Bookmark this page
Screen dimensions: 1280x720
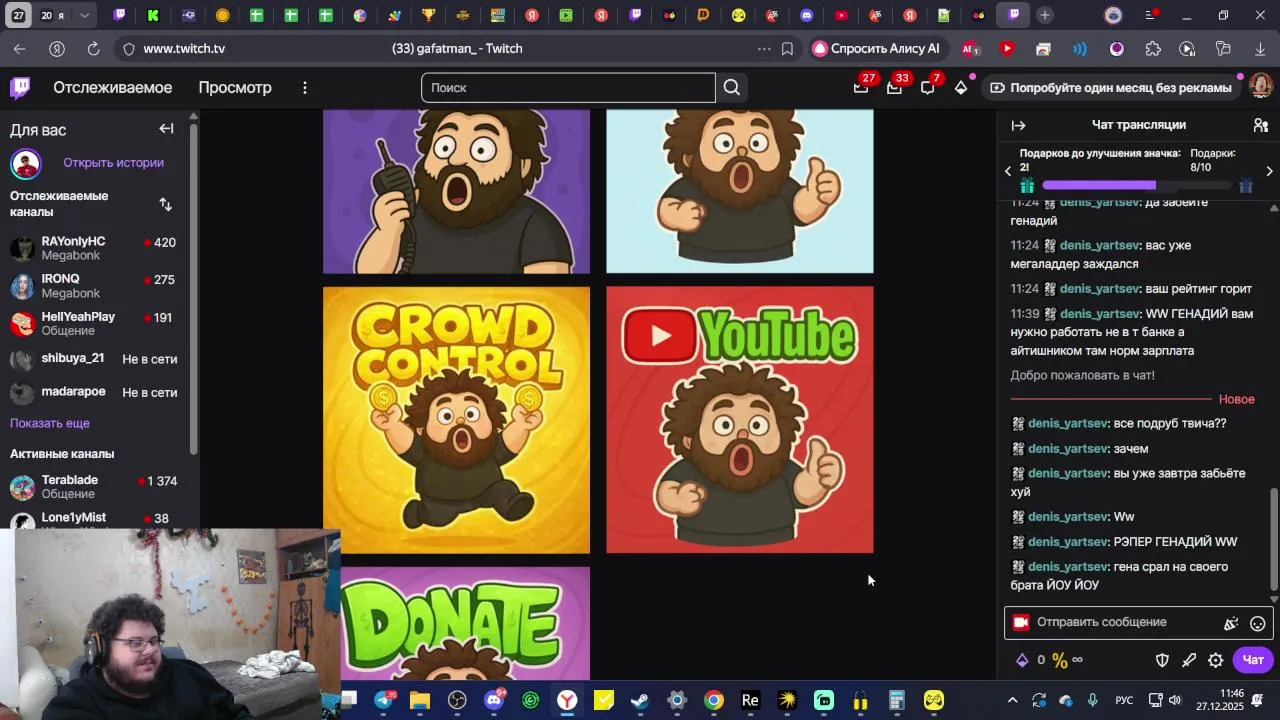(x=788, y=49)
